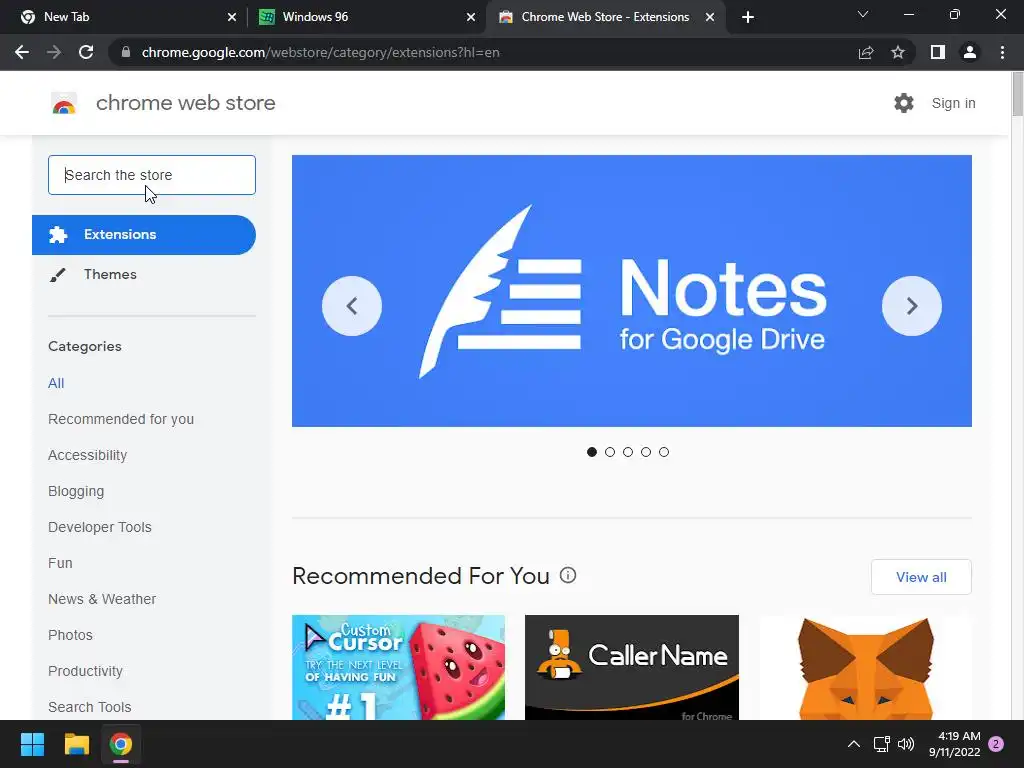Close the Chrome Web Store tab
The image size is (1024, 768).
(710, 17)
